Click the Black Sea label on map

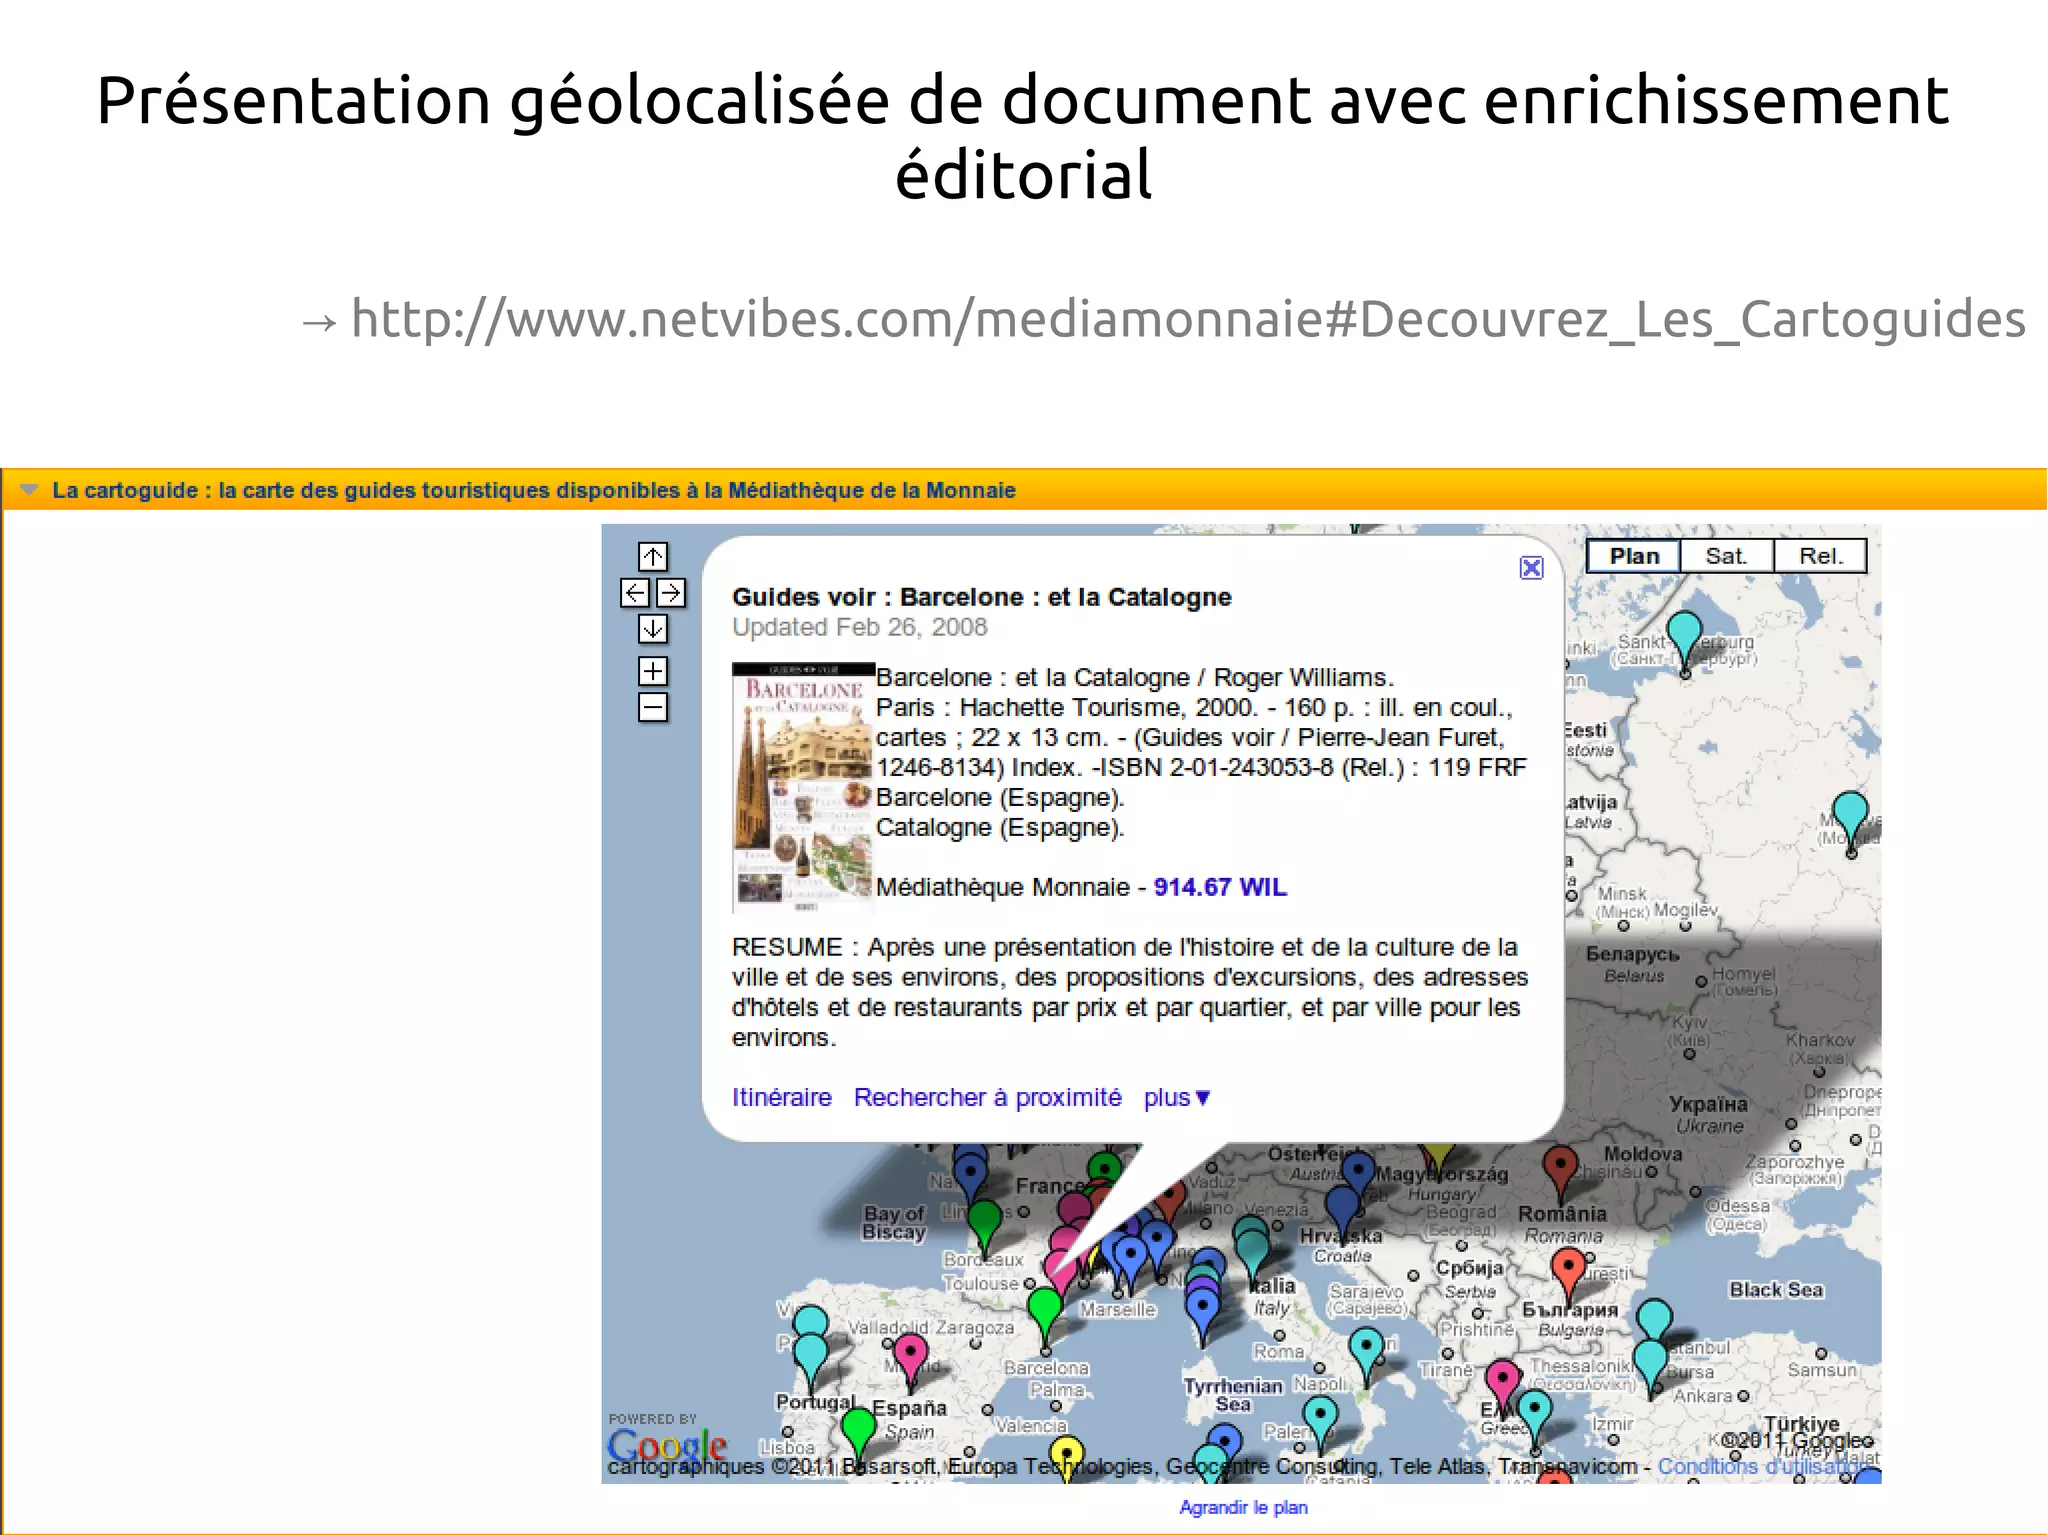pos(1776,1290)
